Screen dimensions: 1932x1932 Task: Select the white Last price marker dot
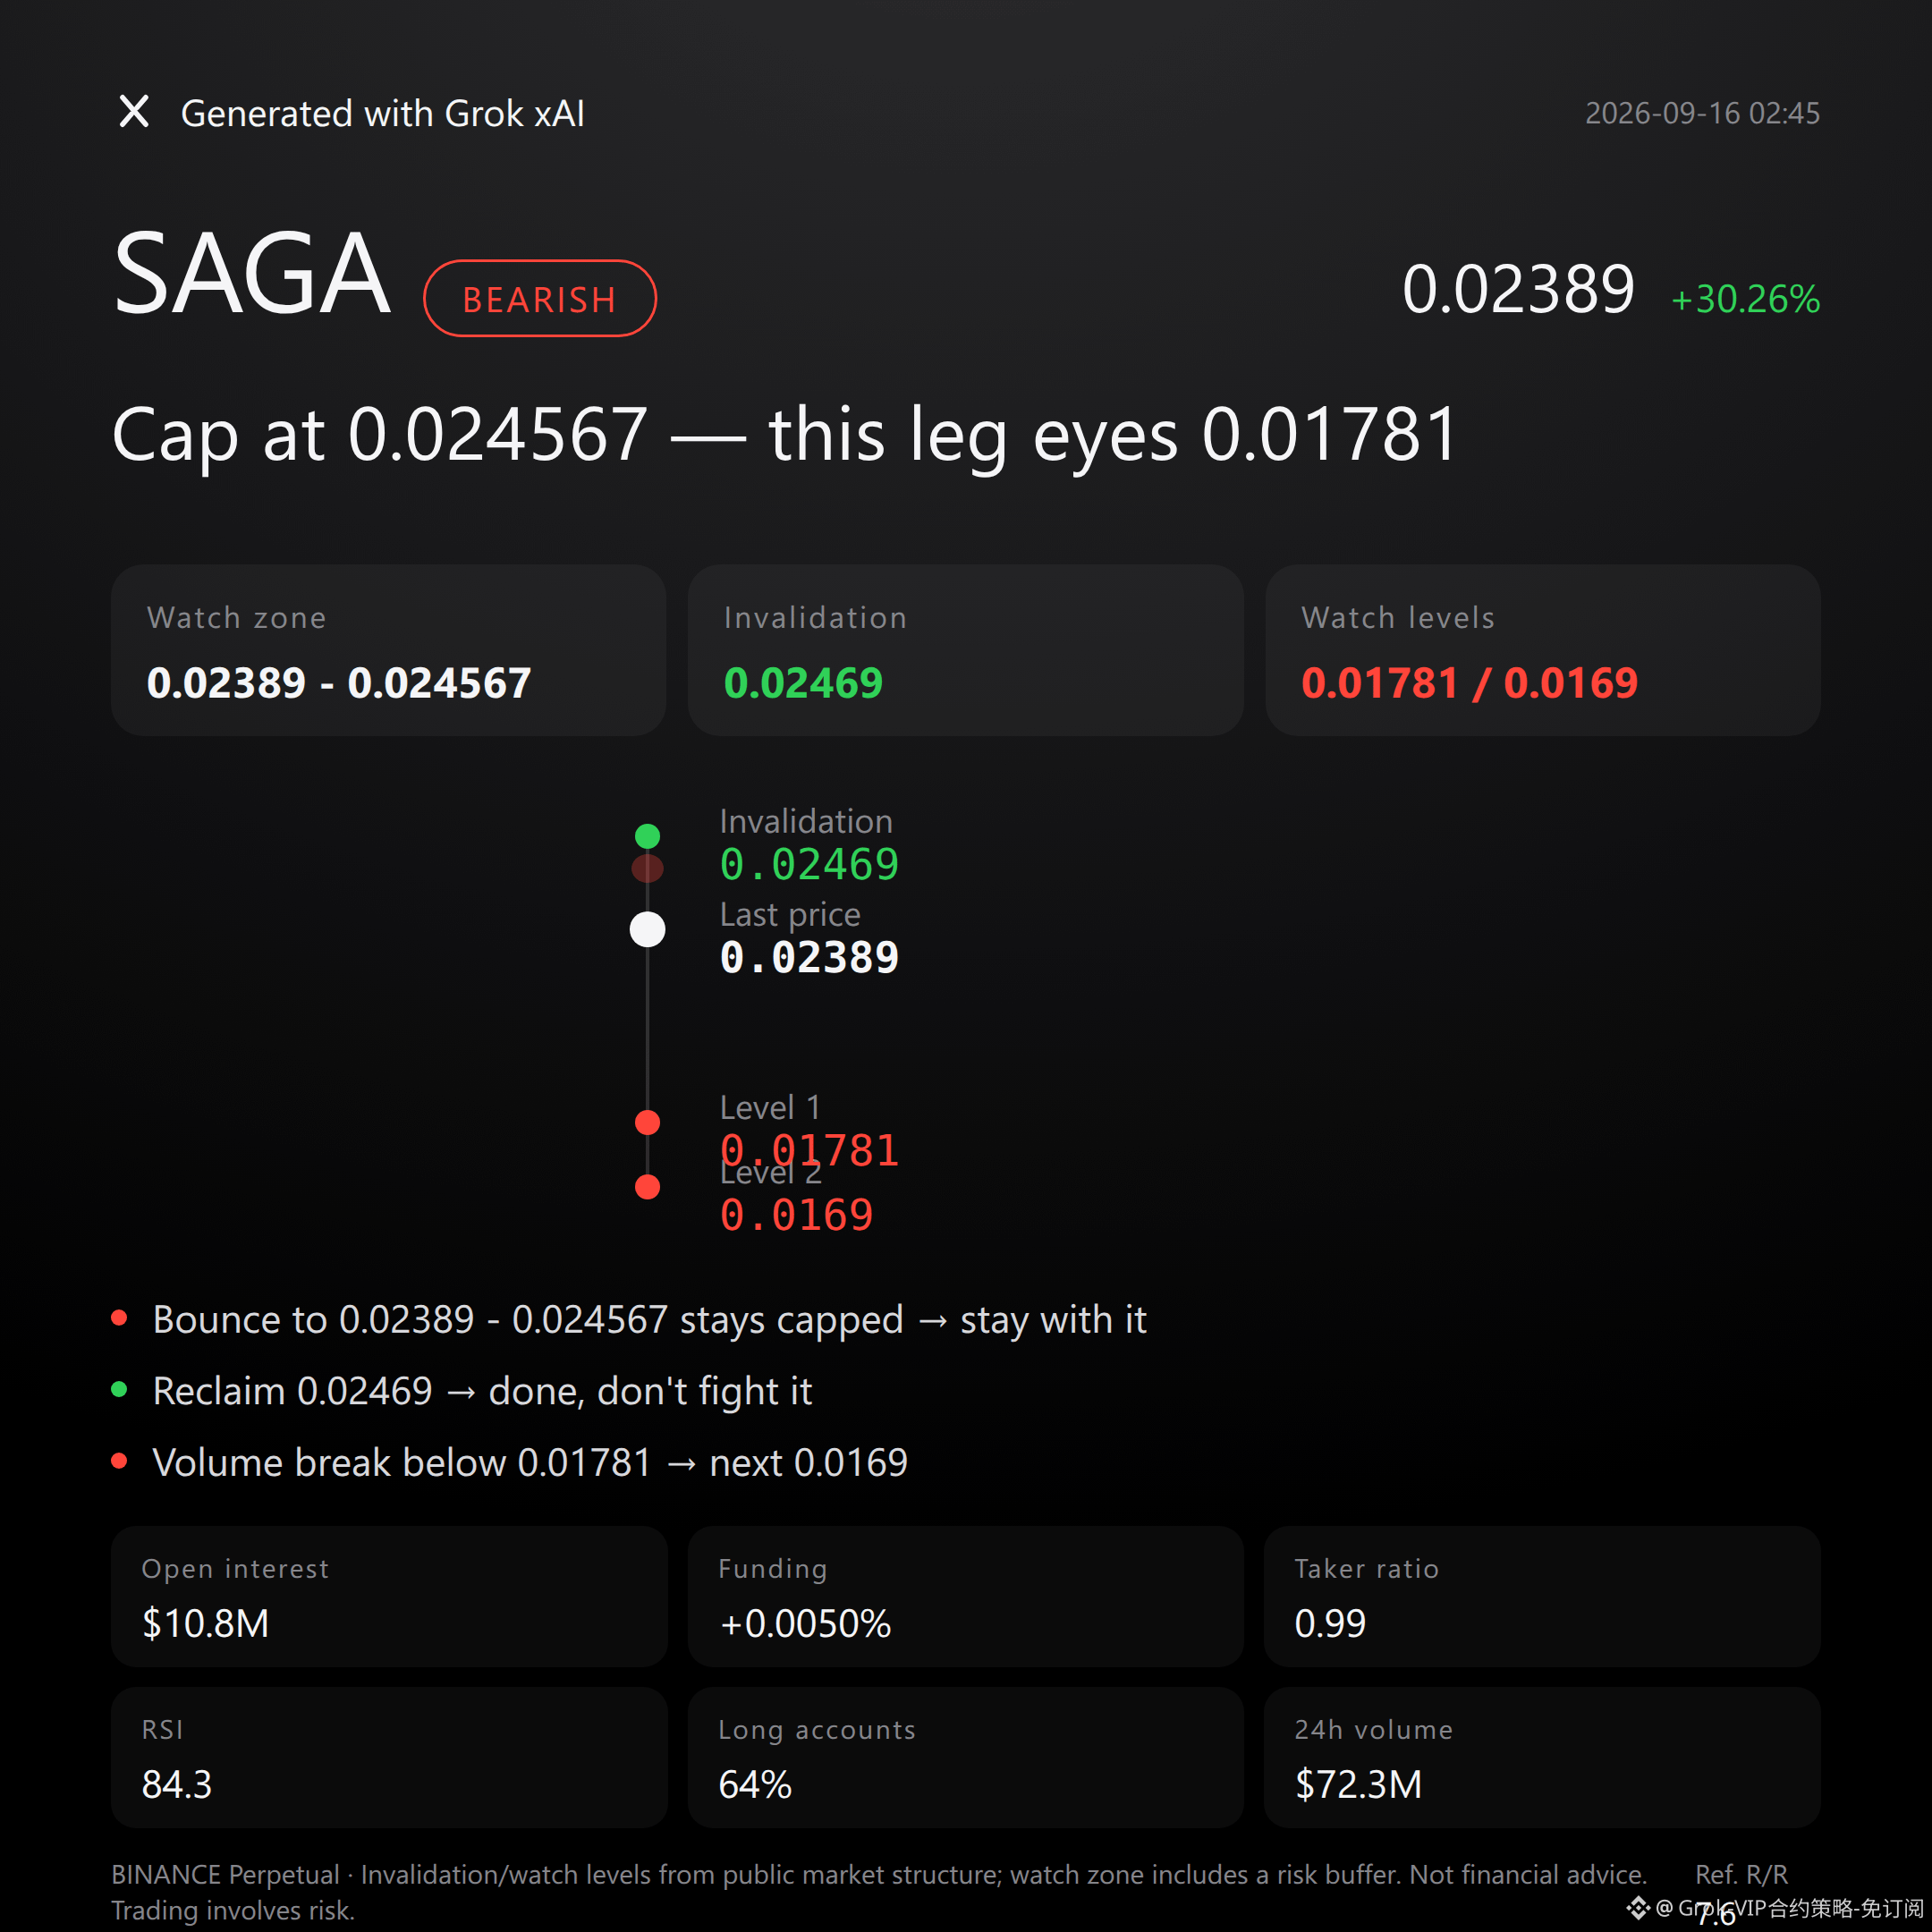pos(648,929)
